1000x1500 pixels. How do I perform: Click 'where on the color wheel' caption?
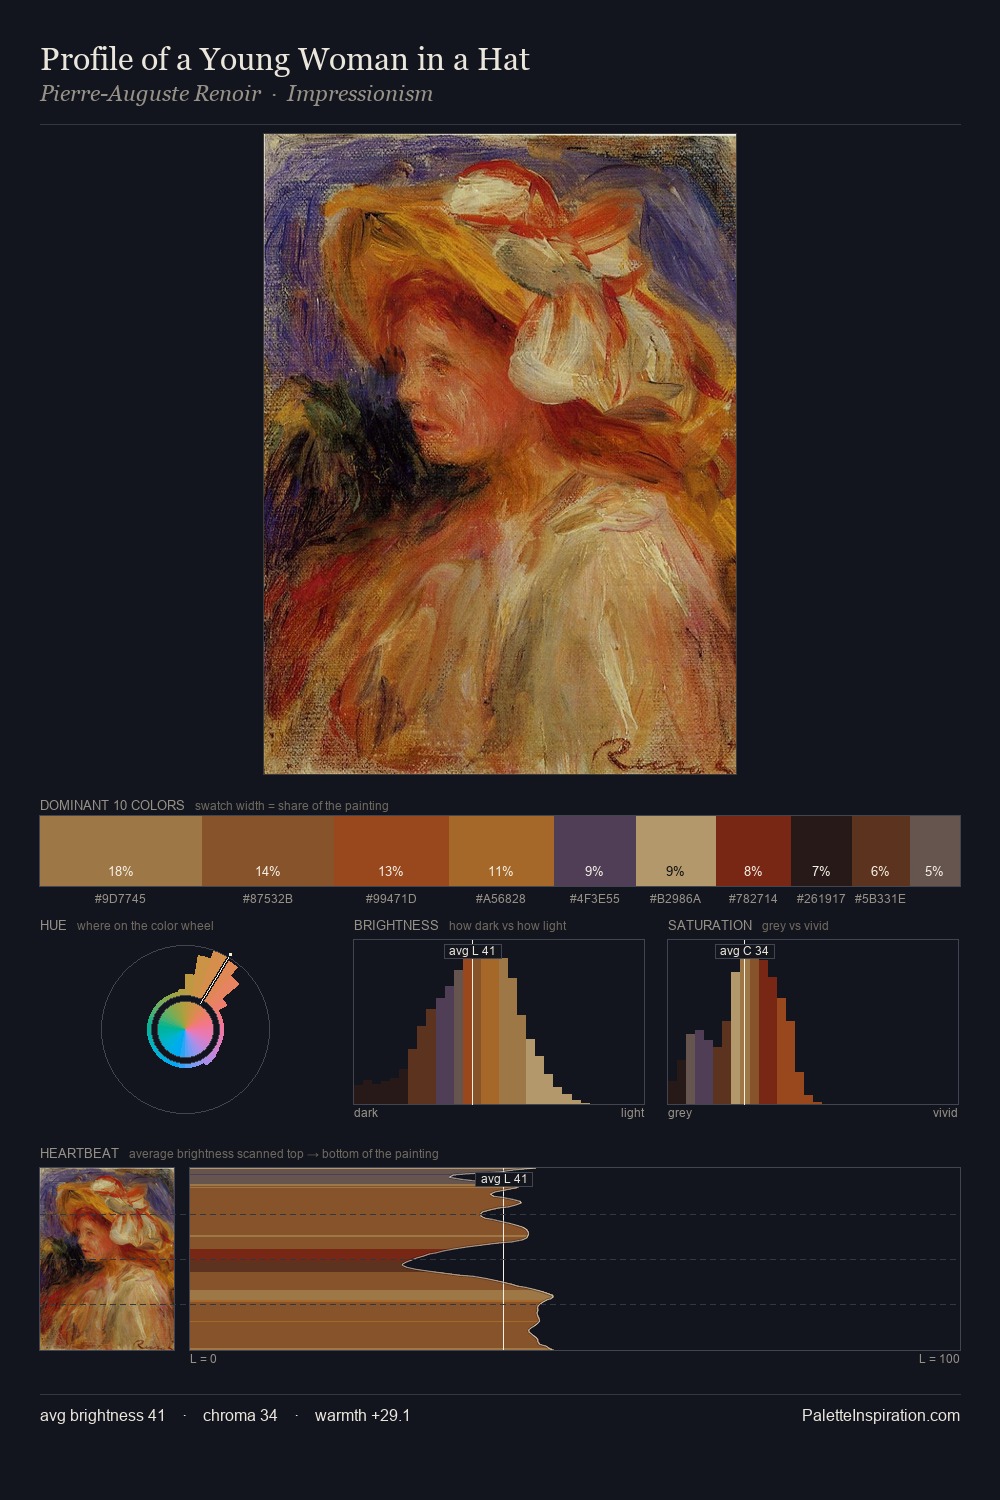click(x=145, y=926)
